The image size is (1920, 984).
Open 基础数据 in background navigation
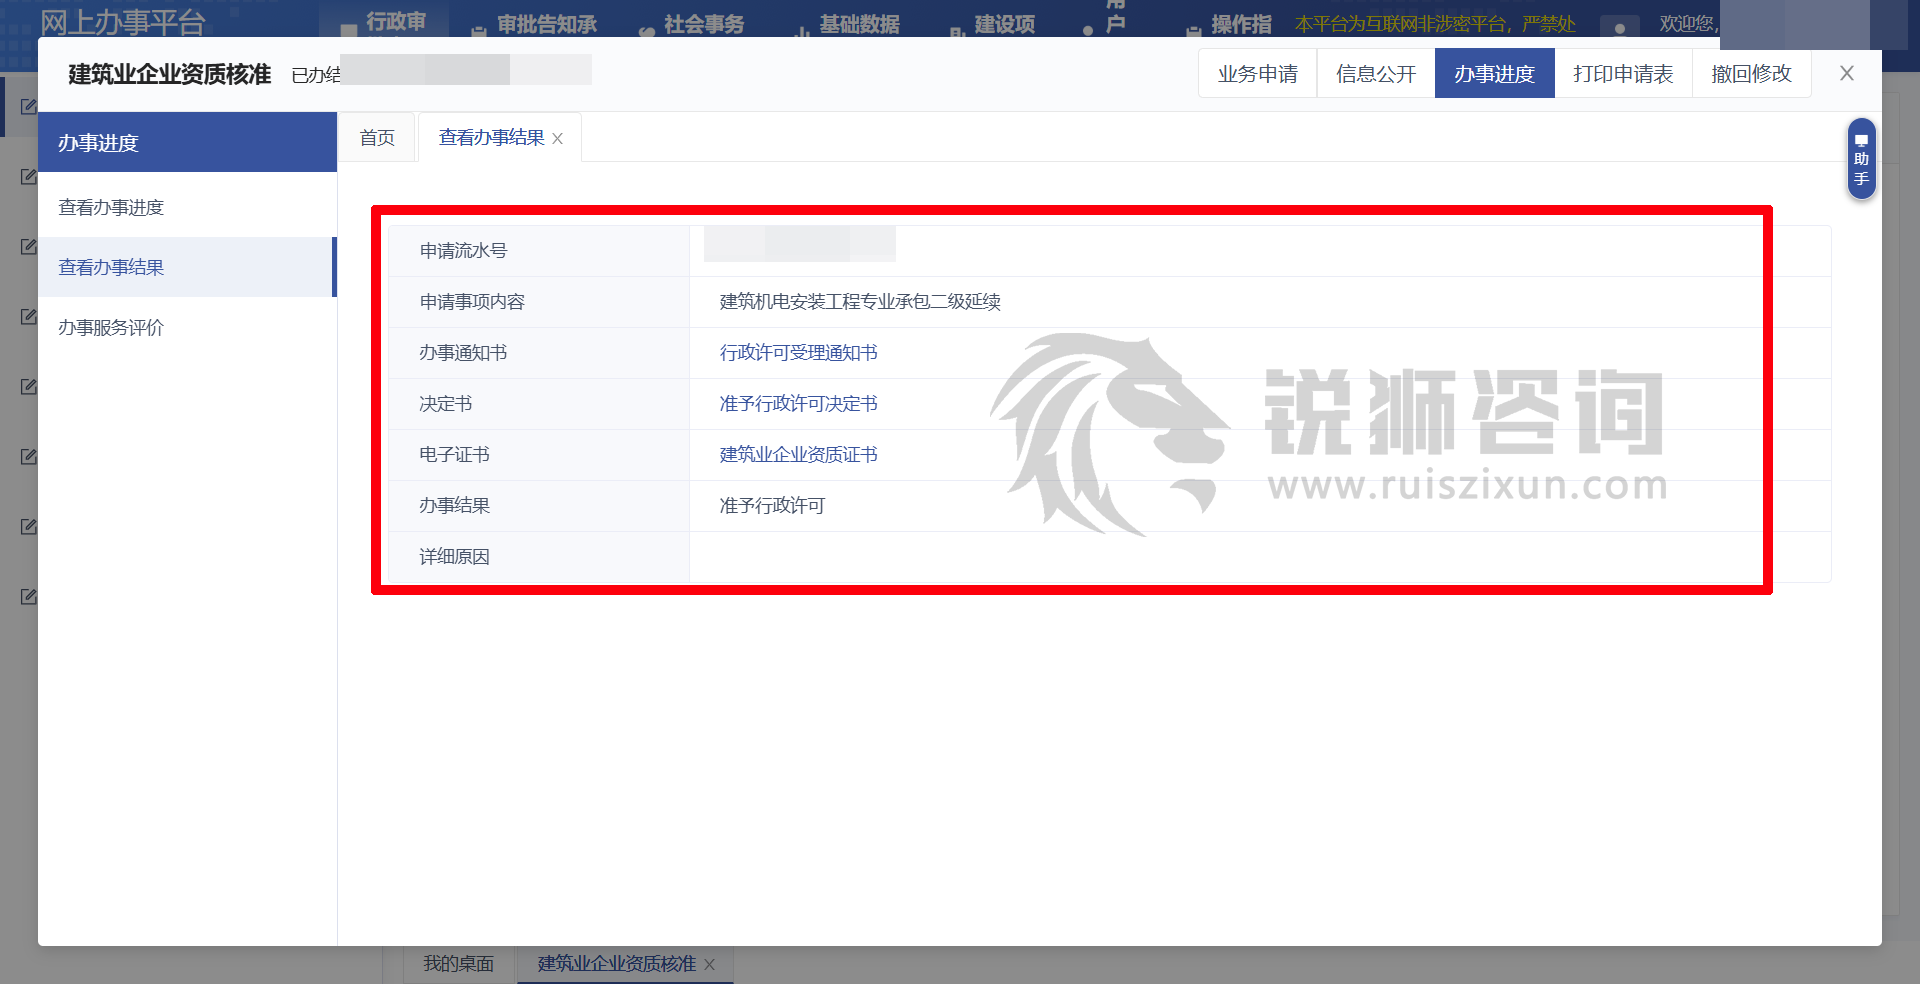click(859, 24)
